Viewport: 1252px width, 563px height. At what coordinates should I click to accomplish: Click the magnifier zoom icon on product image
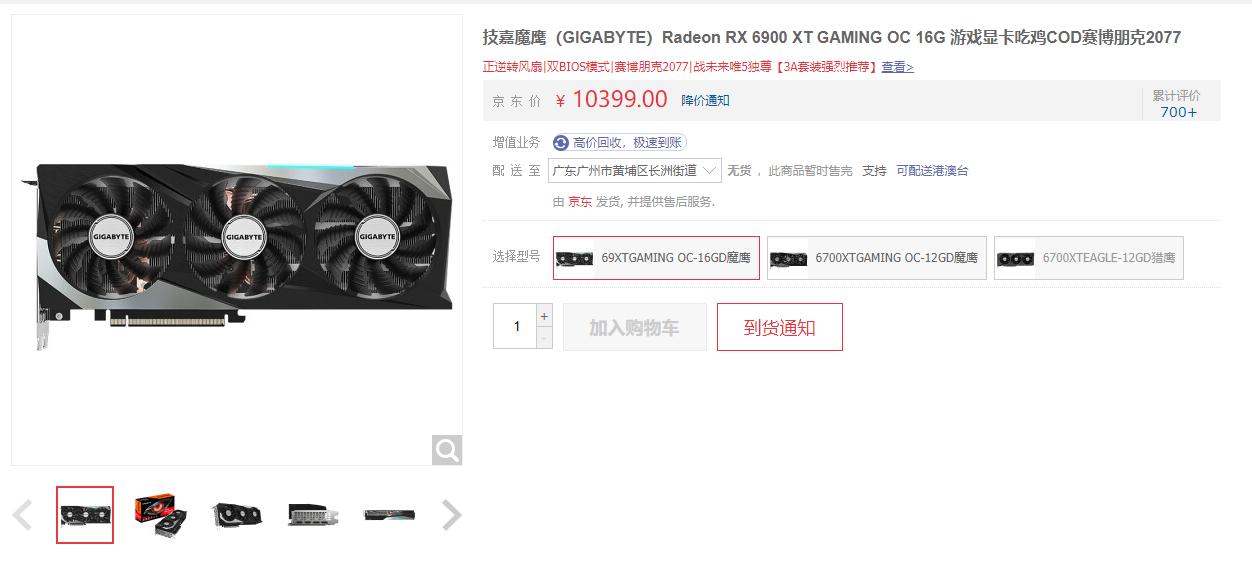[447, 450]
